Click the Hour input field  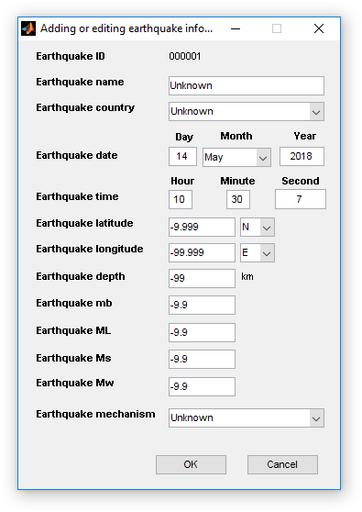pyautogui.click(x=180, y=199)
